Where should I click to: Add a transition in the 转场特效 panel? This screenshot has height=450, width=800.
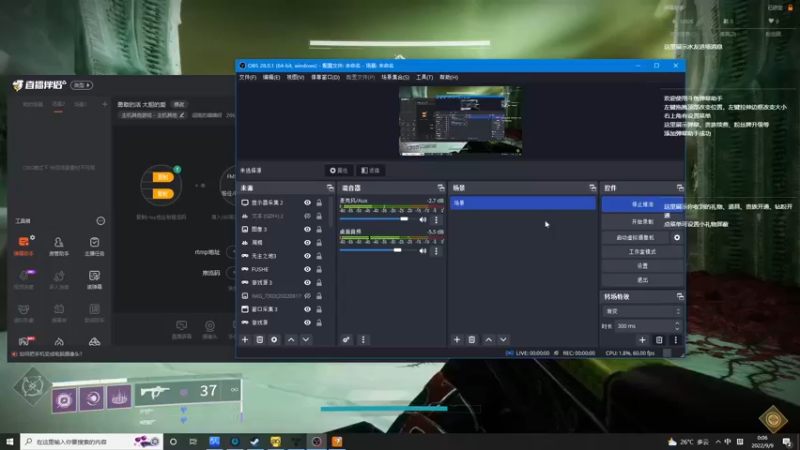click(642, 340)
